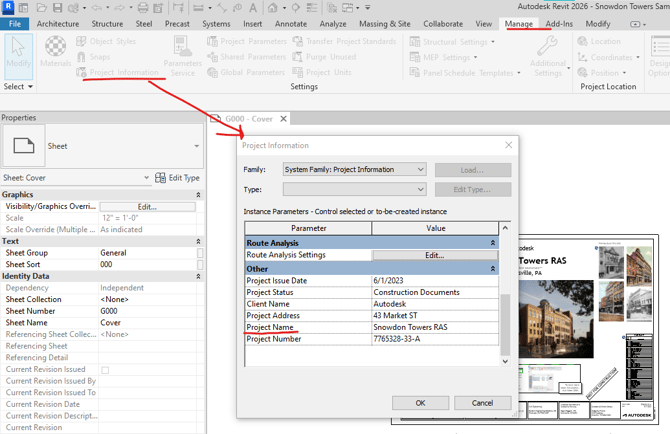Open Project Units
The image size is (670, 434).
322,72
